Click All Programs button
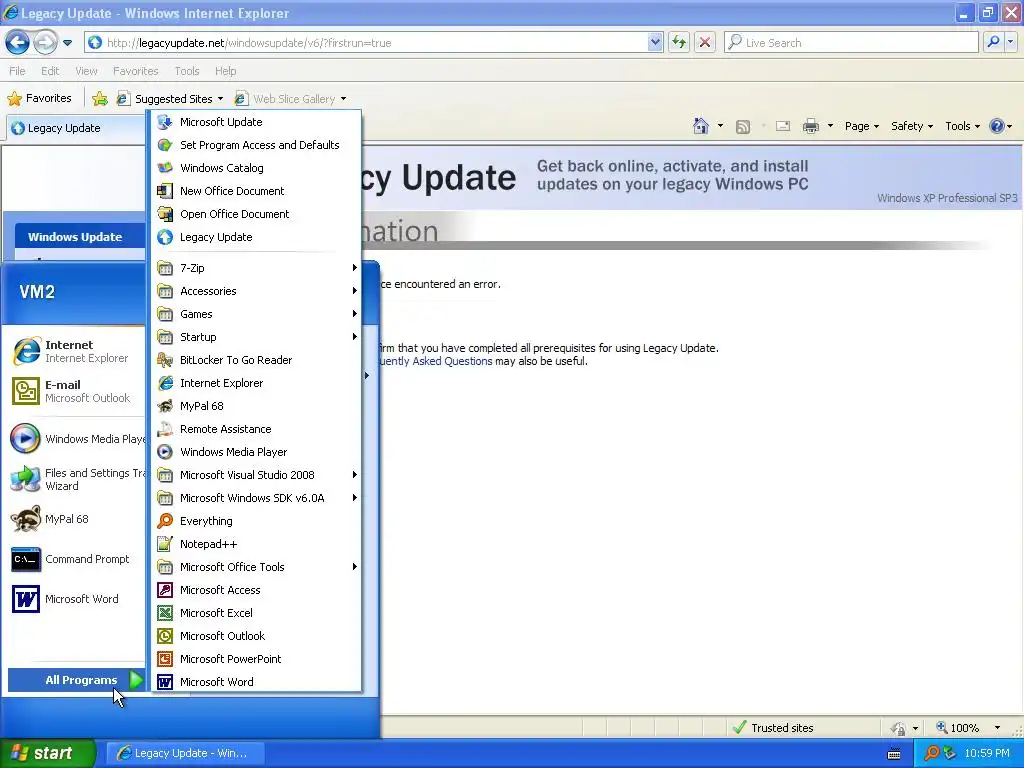Image resolution: width=1024 pixels, height=768 pixels. (76, 680)
